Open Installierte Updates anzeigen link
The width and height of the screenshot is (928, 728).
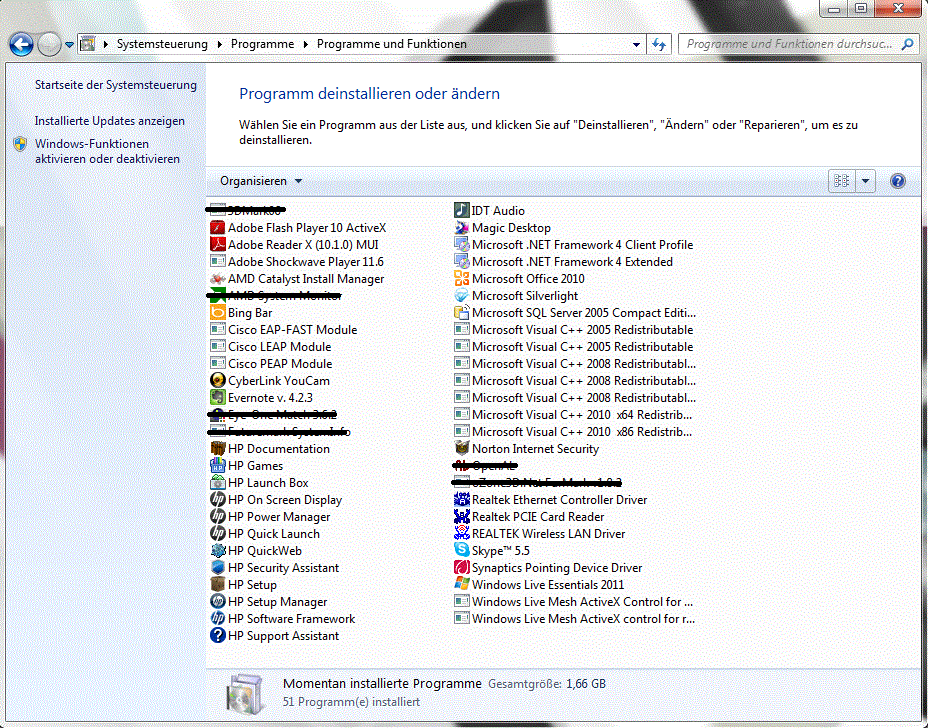(x=109, y=121)
